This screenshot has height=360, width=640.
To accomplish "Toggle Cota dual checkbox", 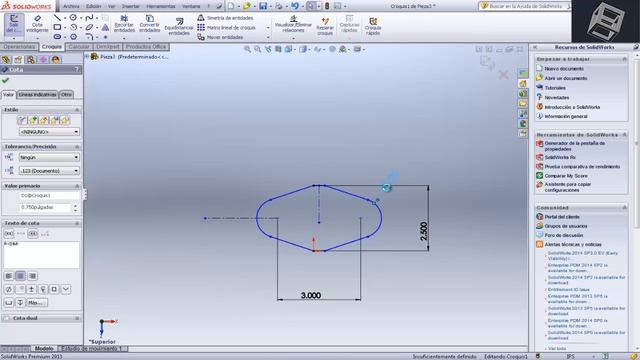I will click(7, 318).
